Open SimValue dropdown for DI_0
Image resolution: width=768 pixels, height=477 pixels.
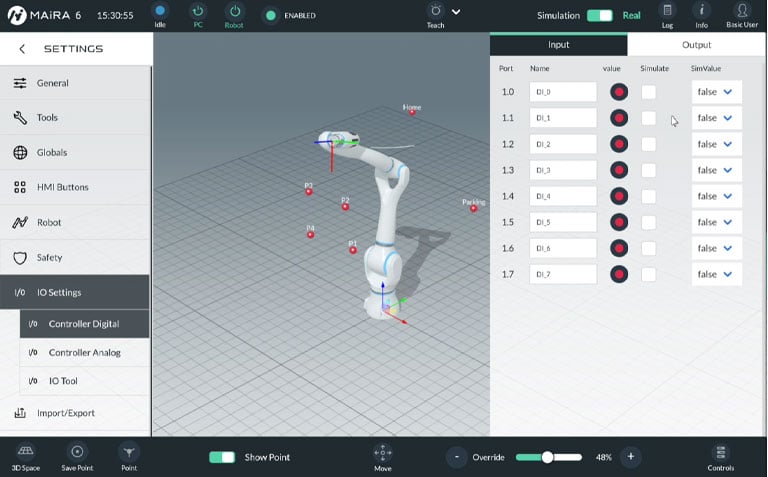[x=716, y=92]
